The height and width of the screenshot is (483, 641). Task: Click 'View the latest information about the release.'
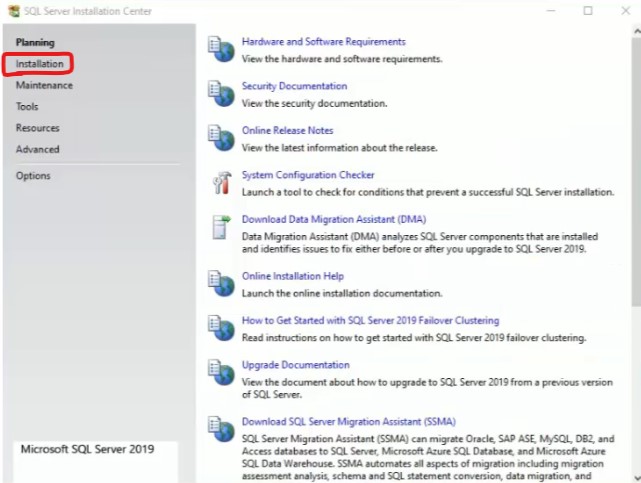(x=339, y=148)
